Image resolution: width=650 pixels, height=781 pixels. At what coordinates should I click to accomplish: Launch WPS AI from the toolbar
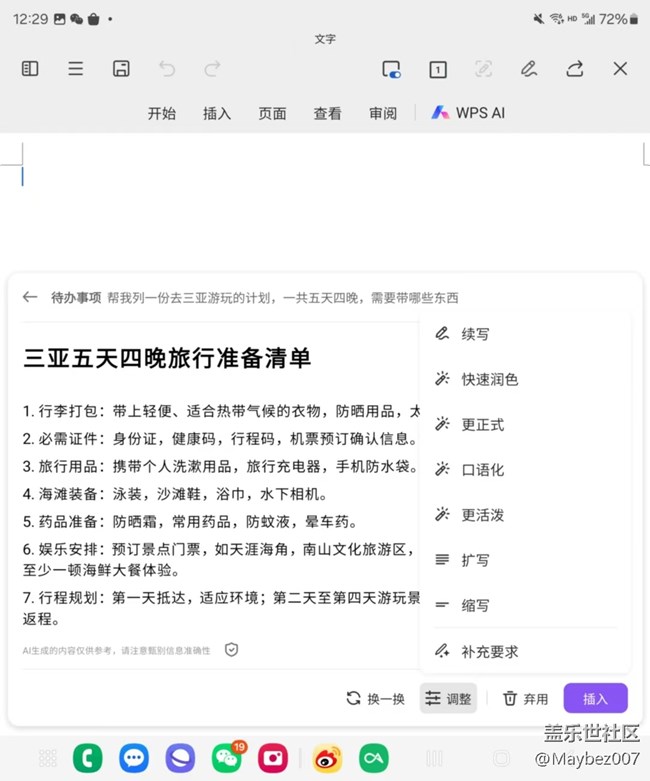[468, 113]
